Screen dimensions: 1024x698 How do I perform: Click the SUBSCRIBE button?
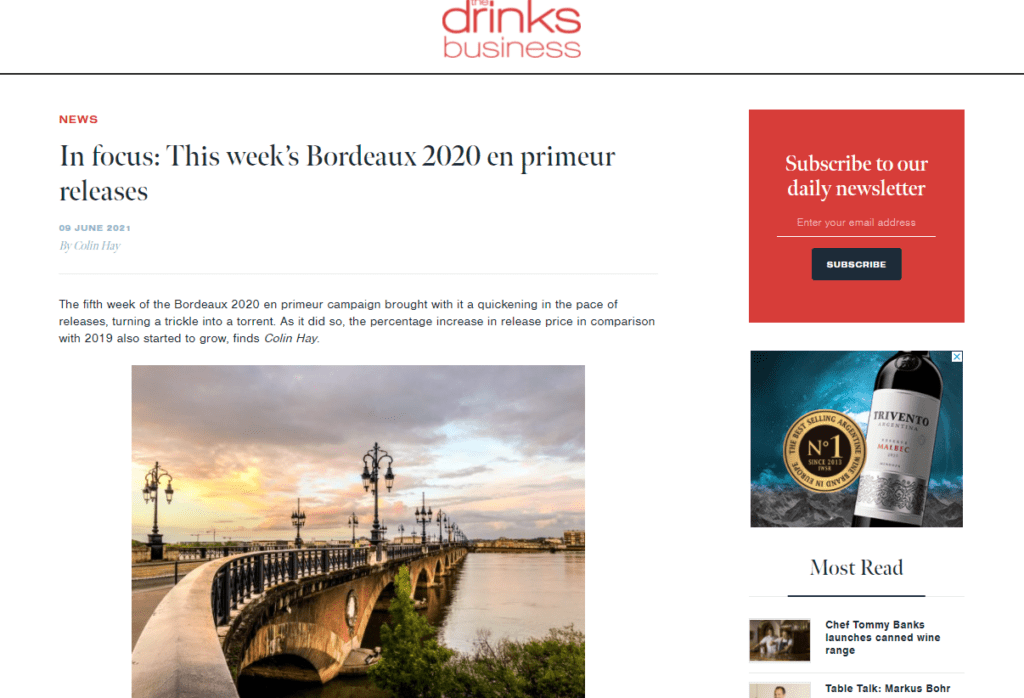tap(856, 264)
